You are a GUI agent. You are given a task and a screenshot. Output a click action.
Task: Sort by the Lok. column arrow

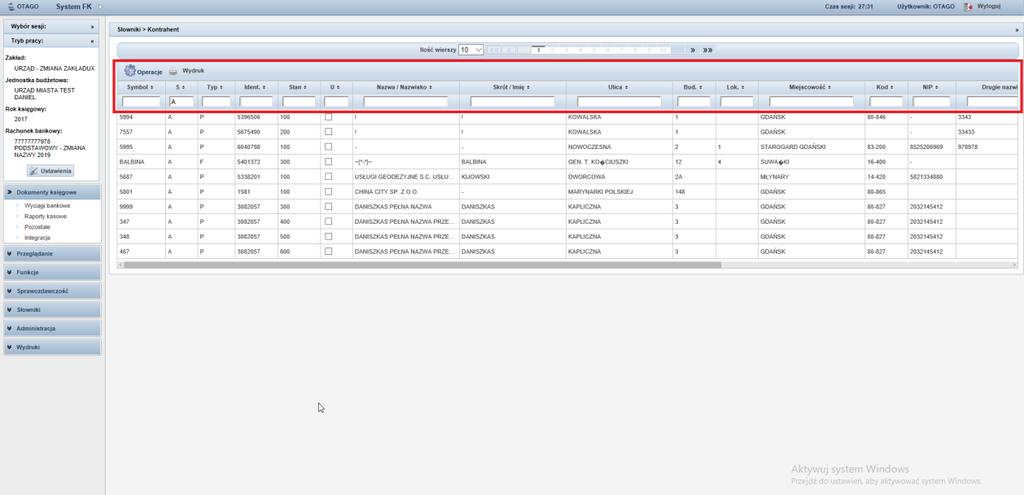743,87
